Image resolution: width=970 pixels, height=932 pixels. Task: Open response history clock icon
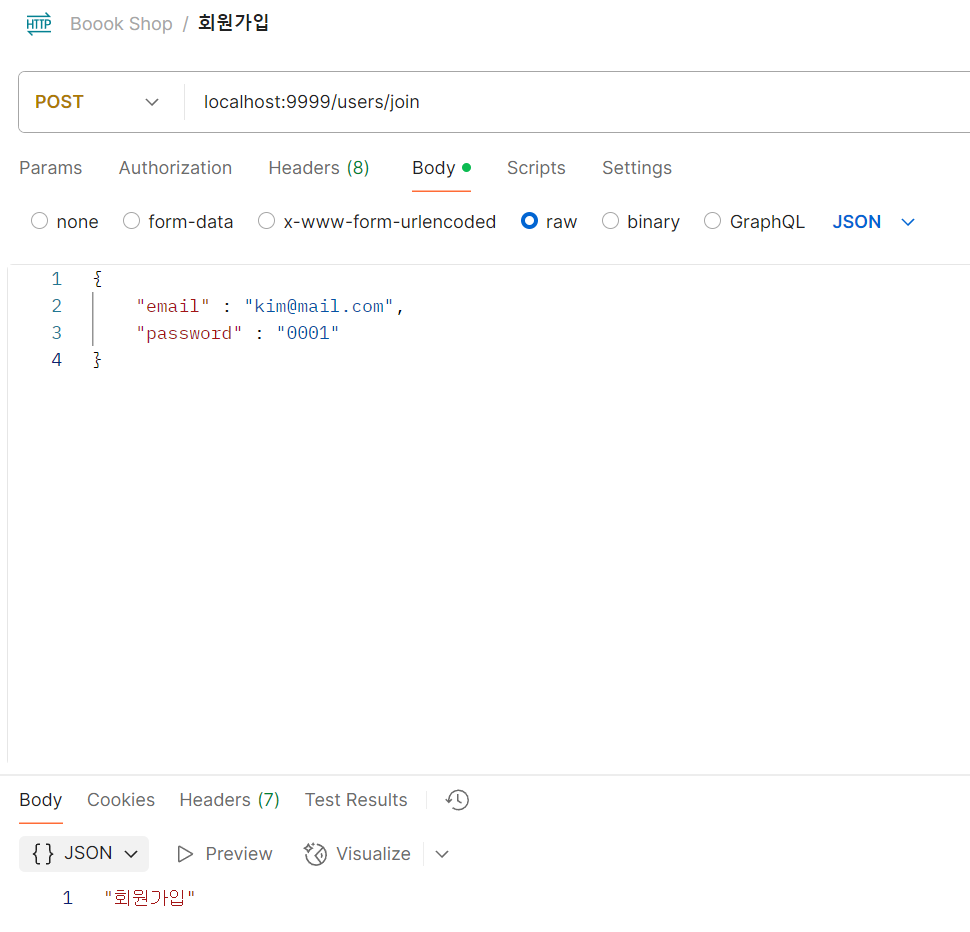[x=457, y=800]
